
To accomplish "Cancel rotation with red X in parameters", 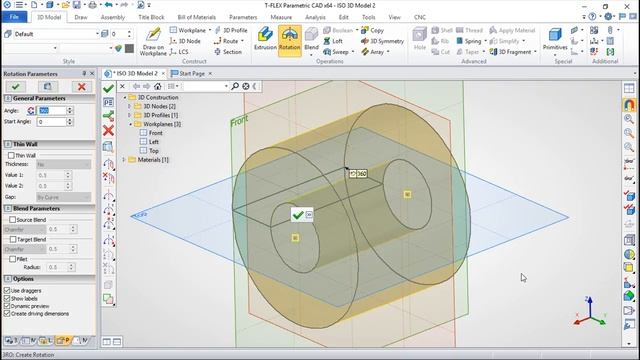I will point(82,87).
